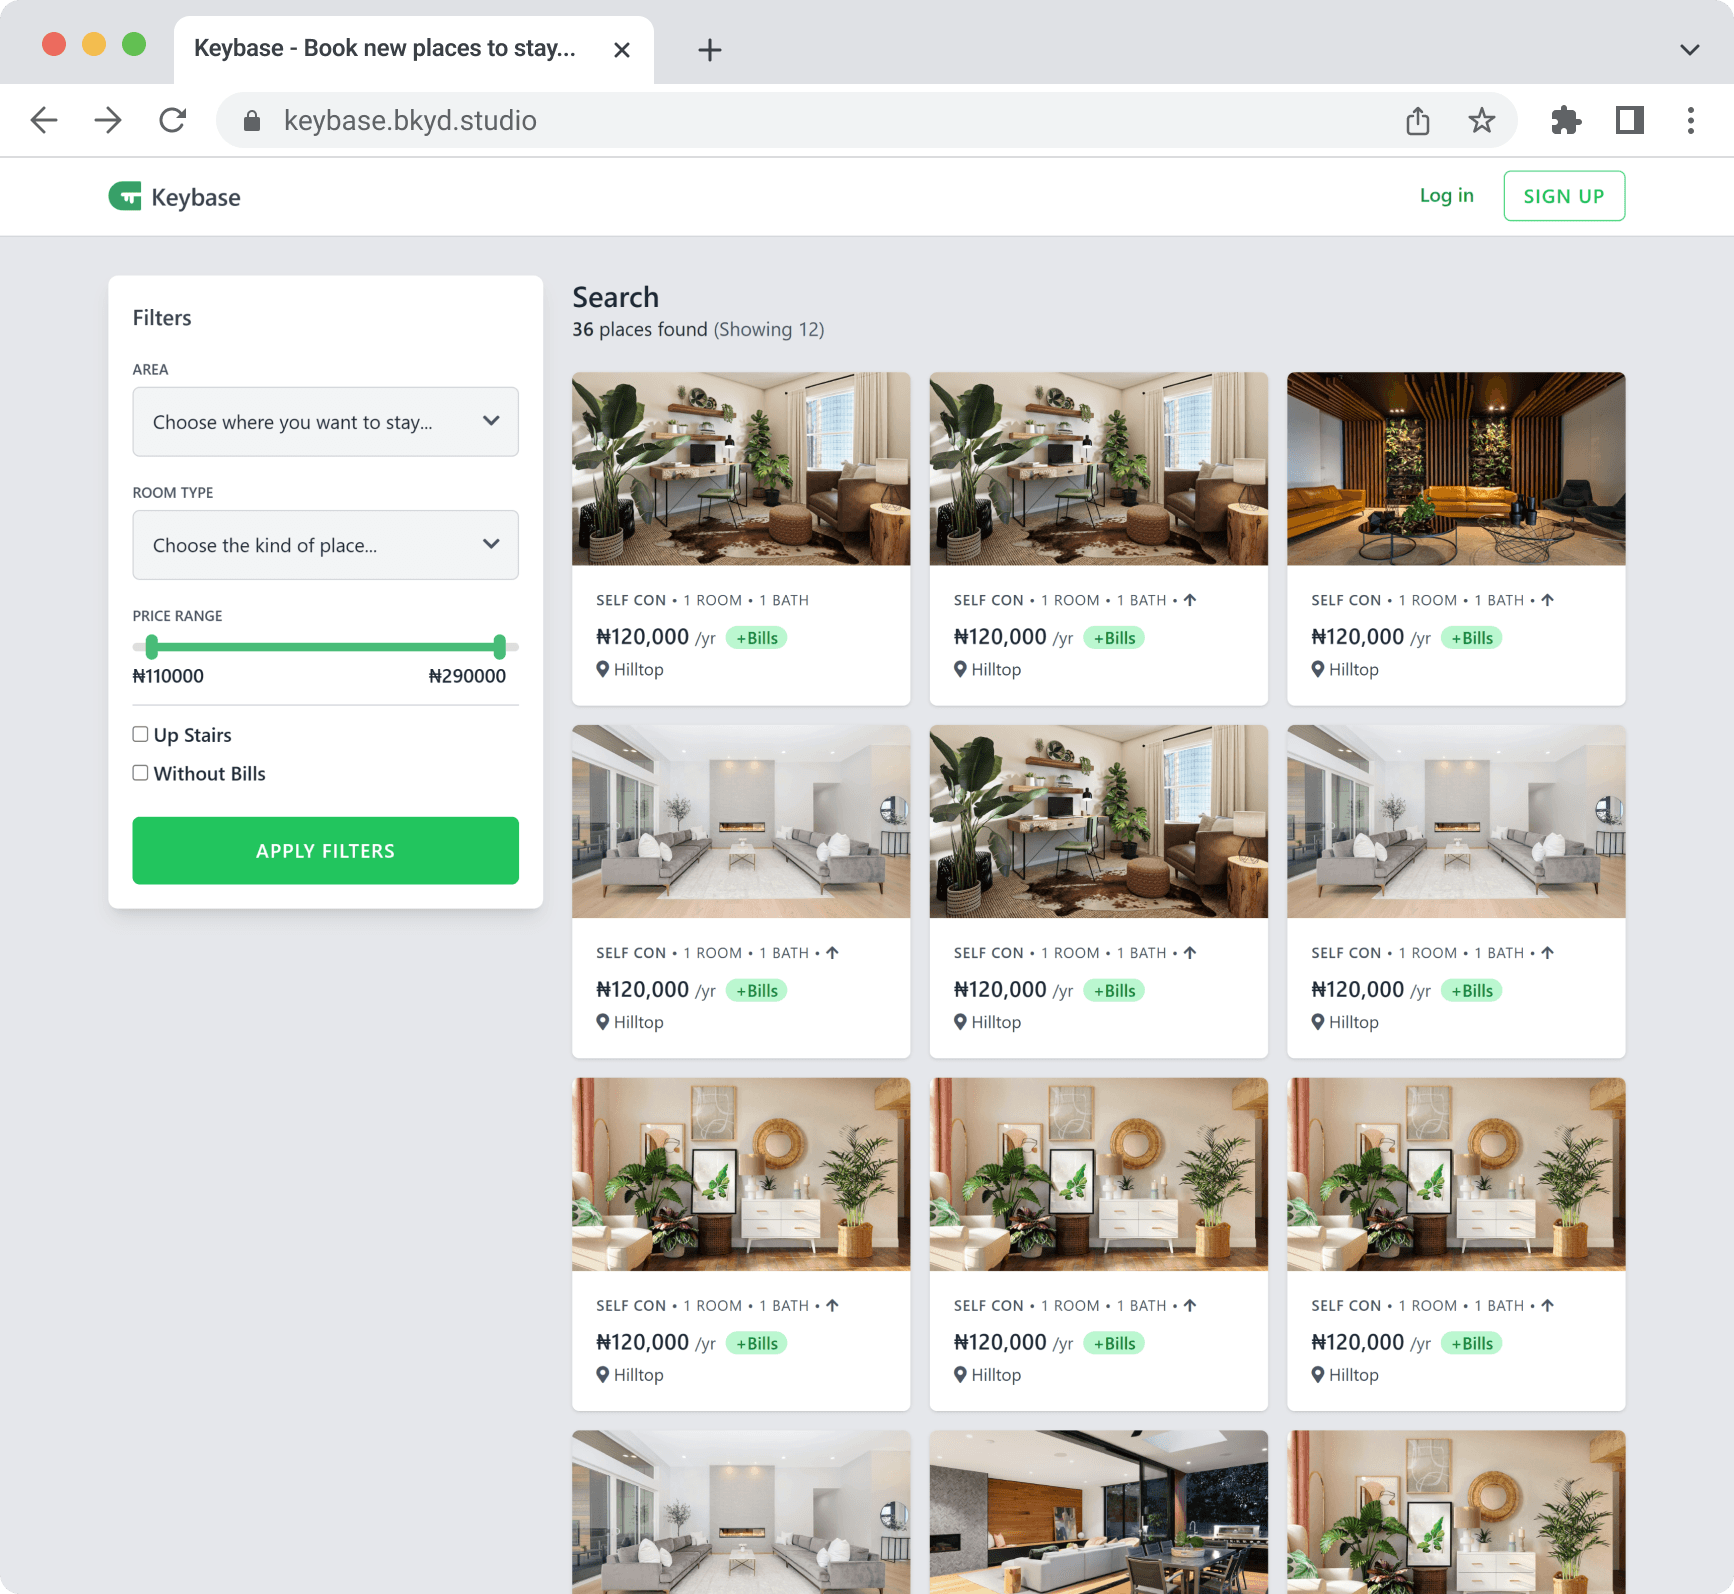Check the Without Bills option
The image size is (1734, 1594).
point(141,773)
